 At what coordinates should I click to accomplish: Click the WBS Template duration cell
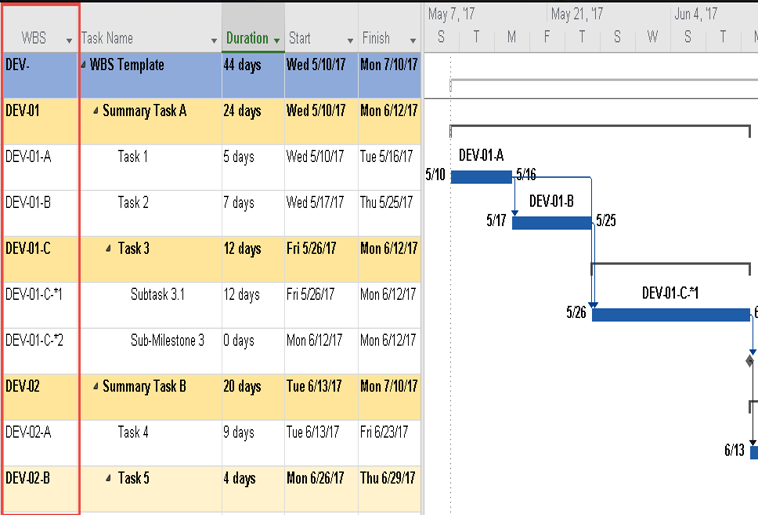point(252,65)
